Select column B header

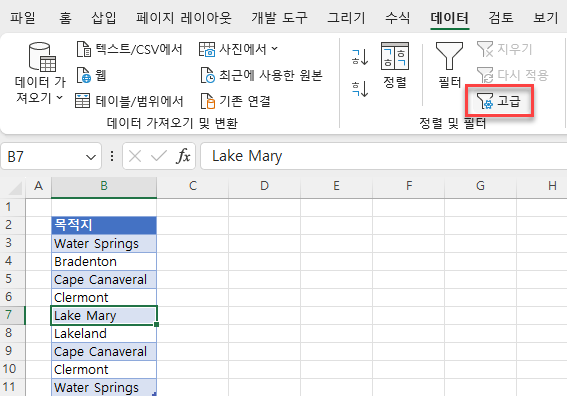click(x=104, y=186)
